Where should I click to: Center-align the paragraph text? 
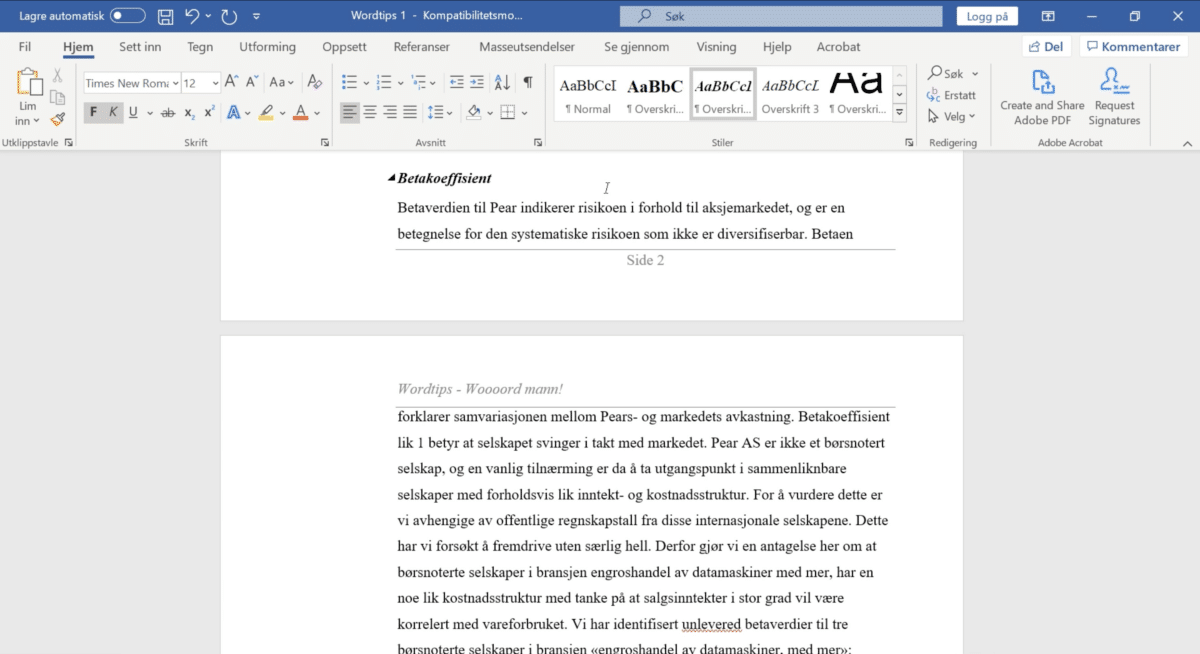(x=370, y=113)
